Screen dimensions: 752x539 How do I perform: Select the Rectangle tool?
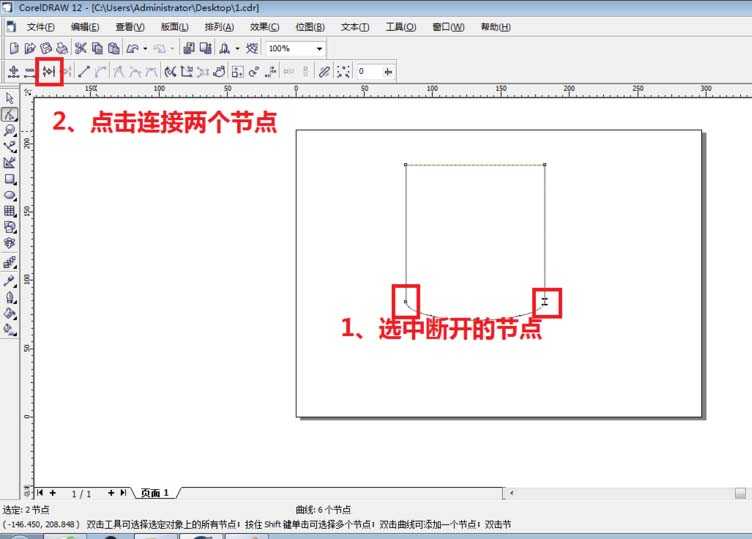coord(10,179)
